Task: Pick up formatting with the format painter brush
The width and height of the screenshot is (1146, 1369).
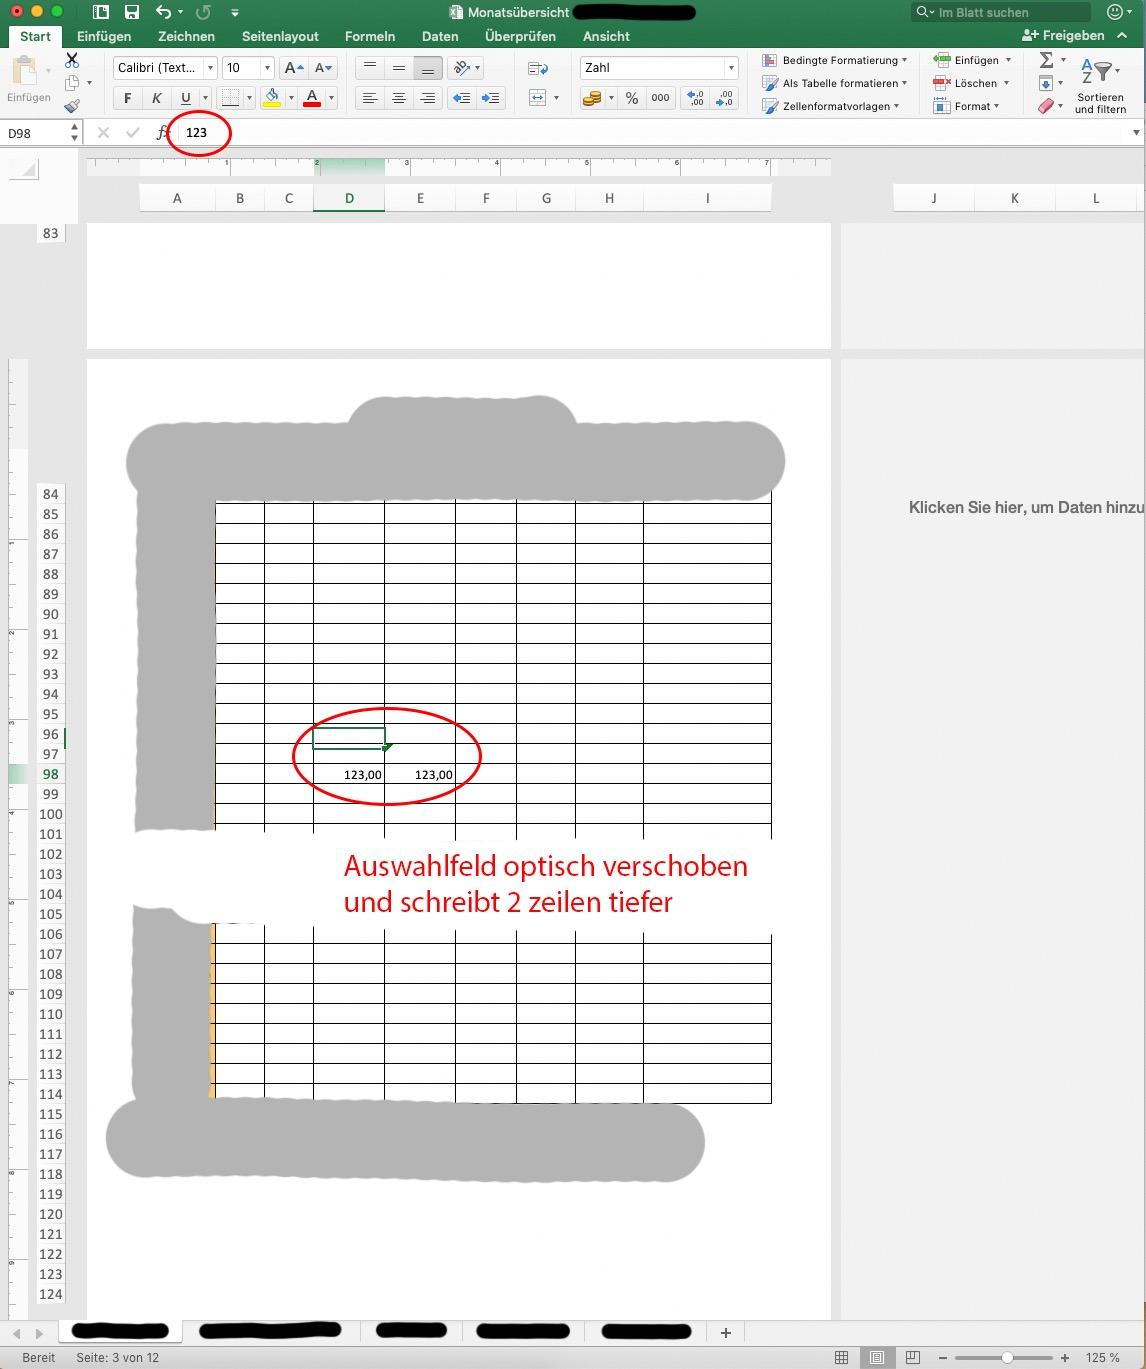Action: (x=72, y=106)
